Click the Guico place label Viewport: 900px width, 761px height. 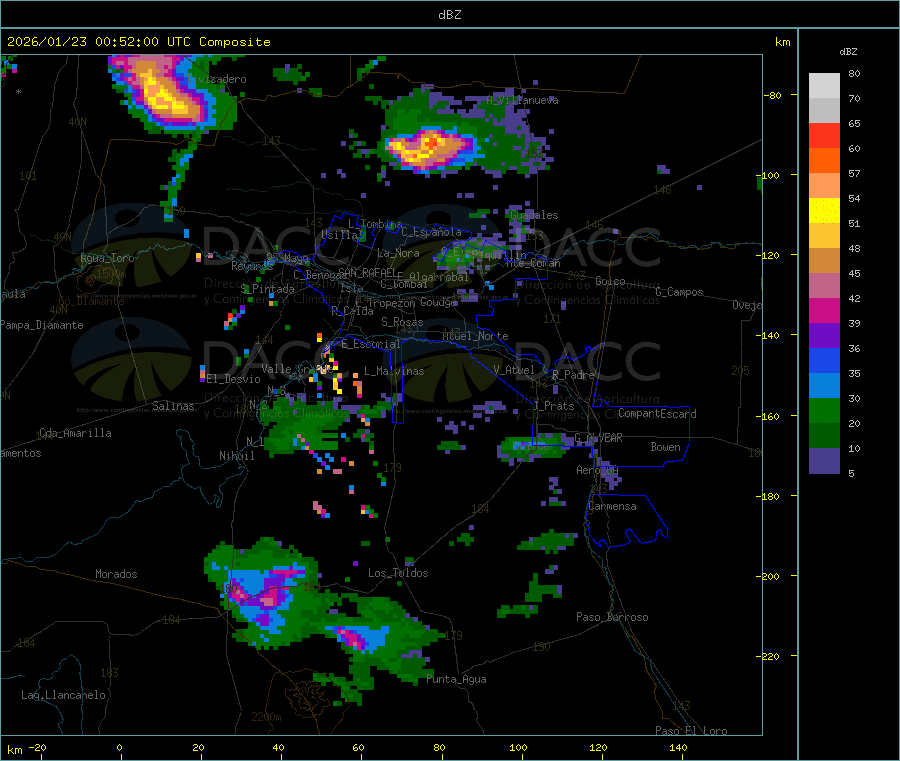point(610,281)
